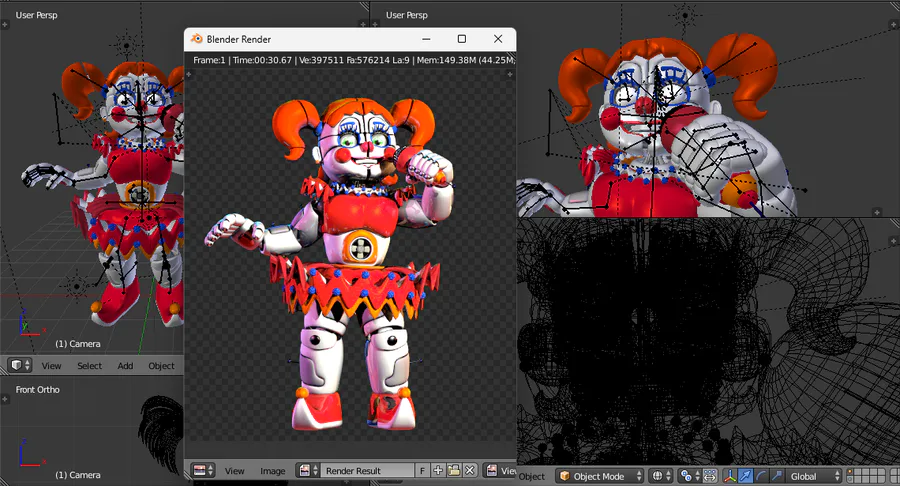Toggle manipulate center points button
900x486 pixels.
click(x=710, y=476)
